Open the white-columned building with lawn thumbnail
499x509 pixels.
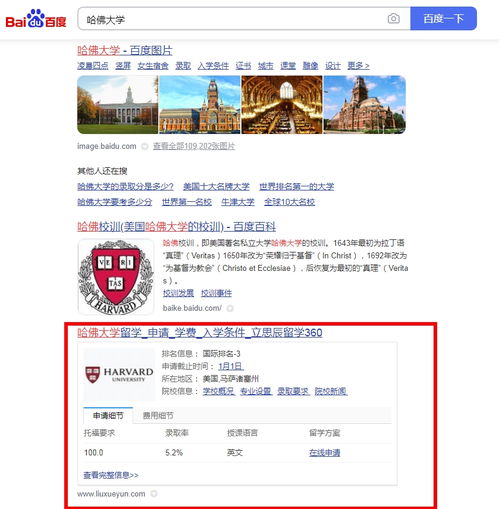tap(118, 105)
